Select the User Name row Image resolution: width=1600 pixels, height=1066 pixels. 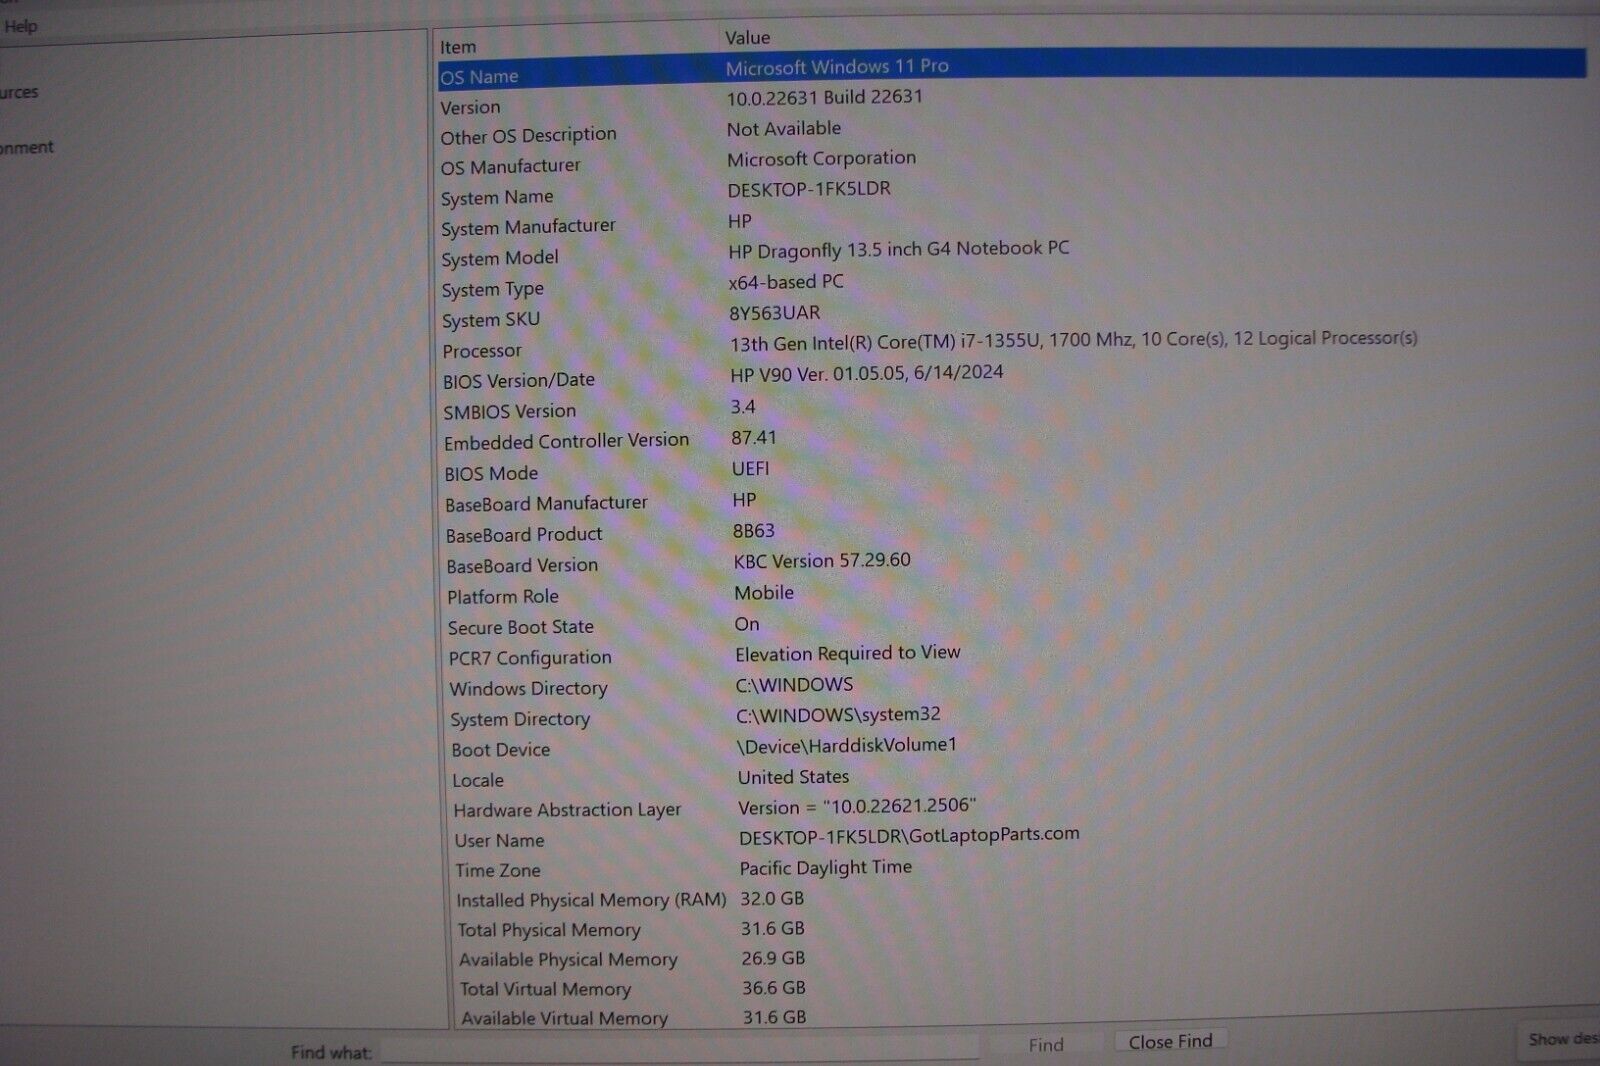tap(1012, 837)
